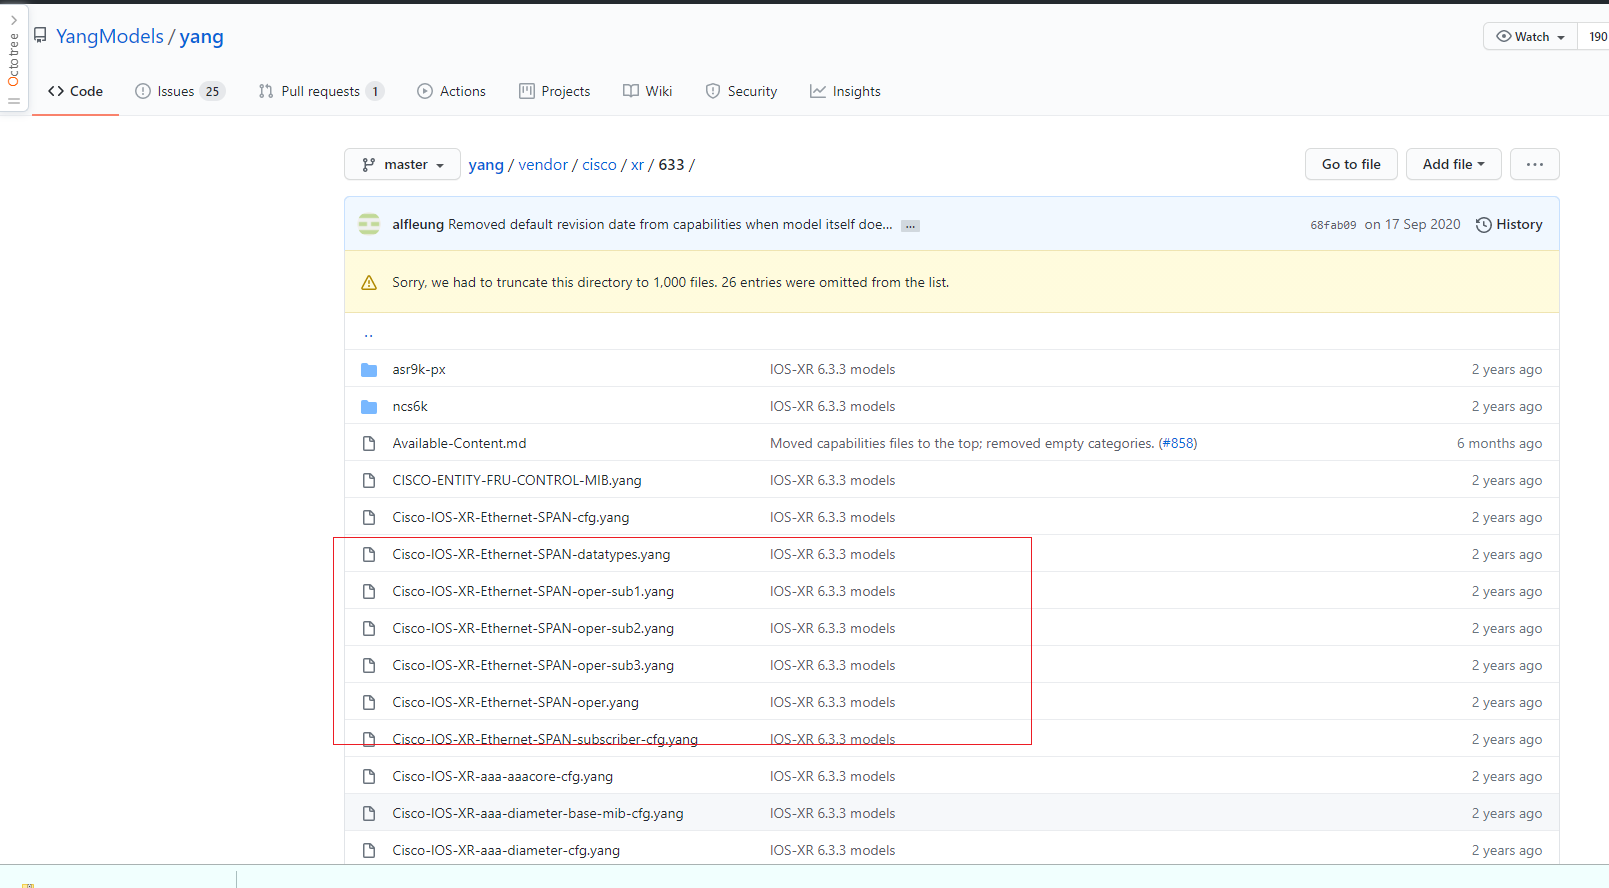Open the Wiki tab
The image size is (1609, 888).
click(x=648, y=91)
